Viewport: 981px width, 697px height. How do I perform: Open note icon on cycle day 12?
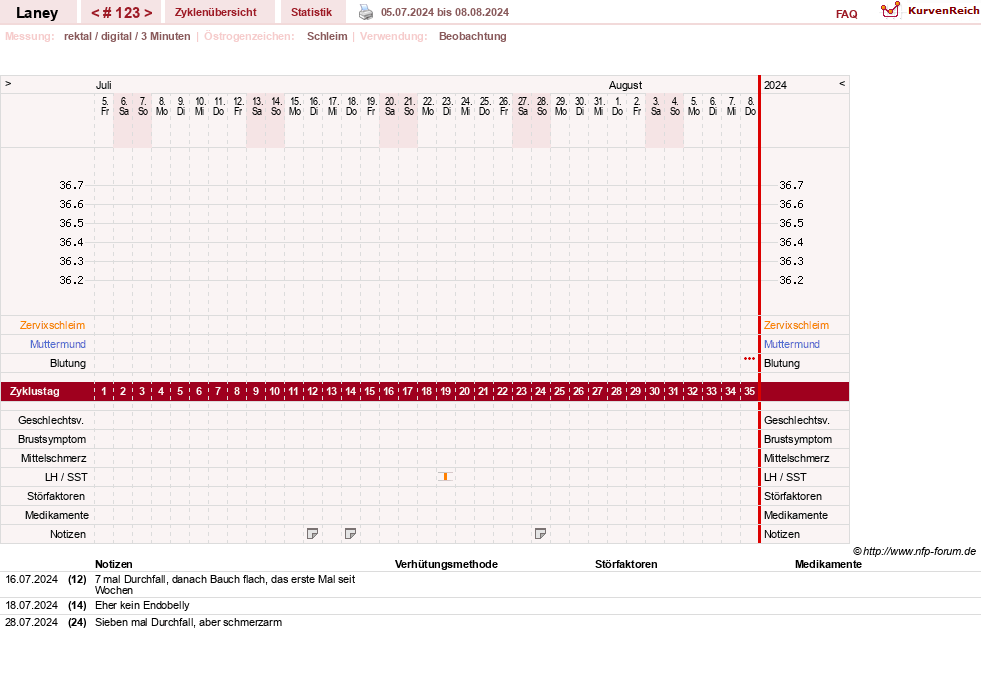pos(312,534)
